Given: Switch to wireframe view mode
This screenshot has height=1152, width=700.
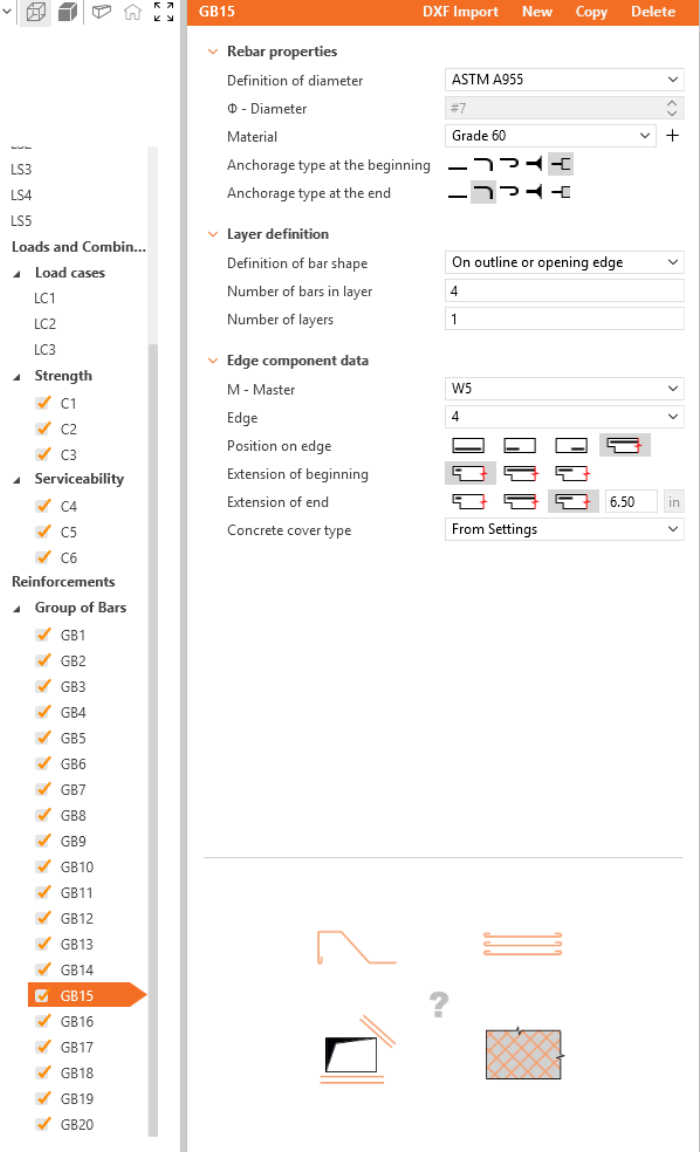Looking at the screenshot, I should pyautogui.click(x=36, y=13).
